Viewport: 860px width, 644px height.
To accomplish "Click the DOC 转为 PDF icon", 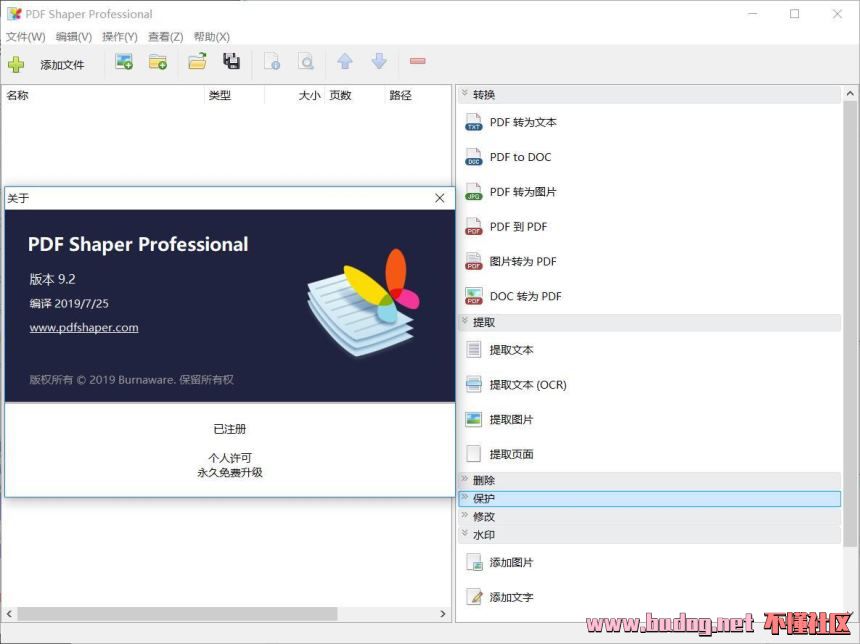I will (x=473, y=296).
